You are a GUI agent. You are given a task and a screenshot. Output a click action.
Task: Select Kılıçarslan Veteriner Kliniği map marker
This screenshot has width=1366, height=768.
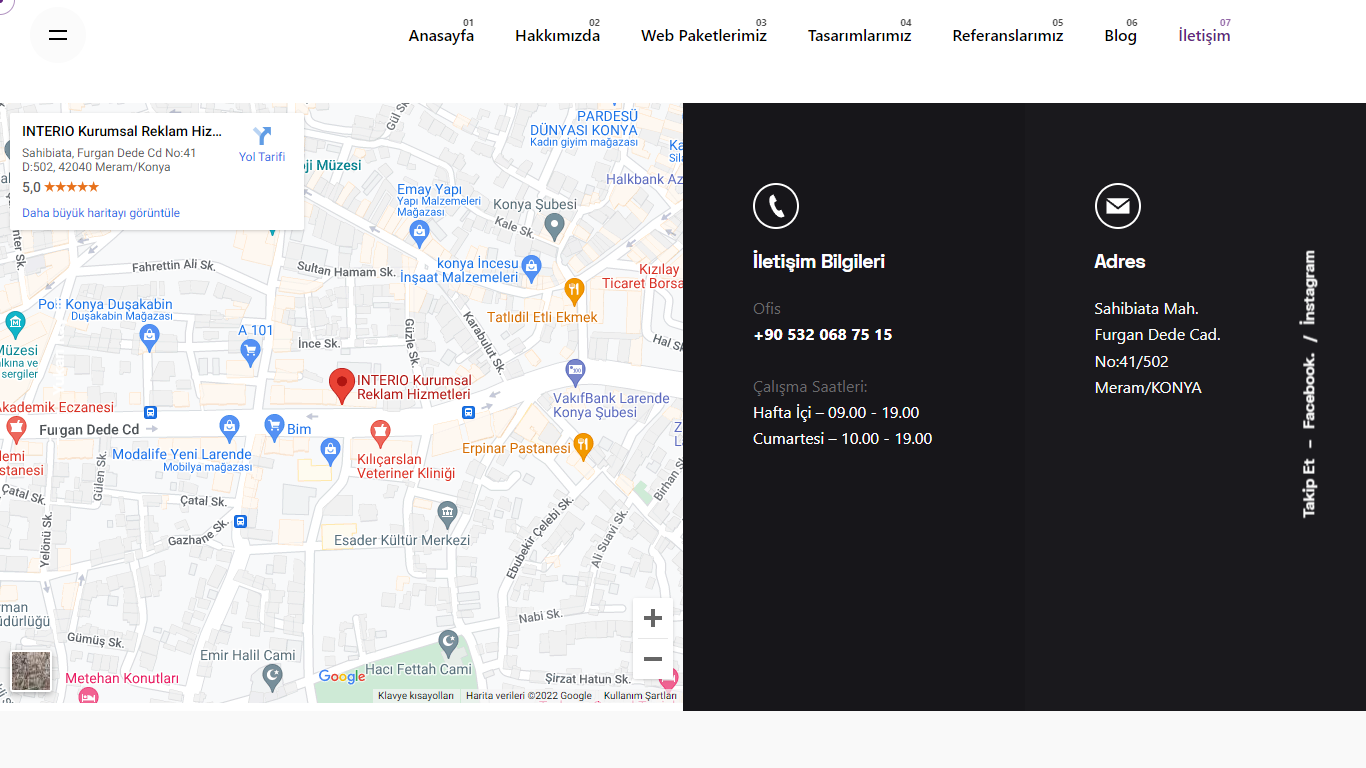click(x=380, y=432)
